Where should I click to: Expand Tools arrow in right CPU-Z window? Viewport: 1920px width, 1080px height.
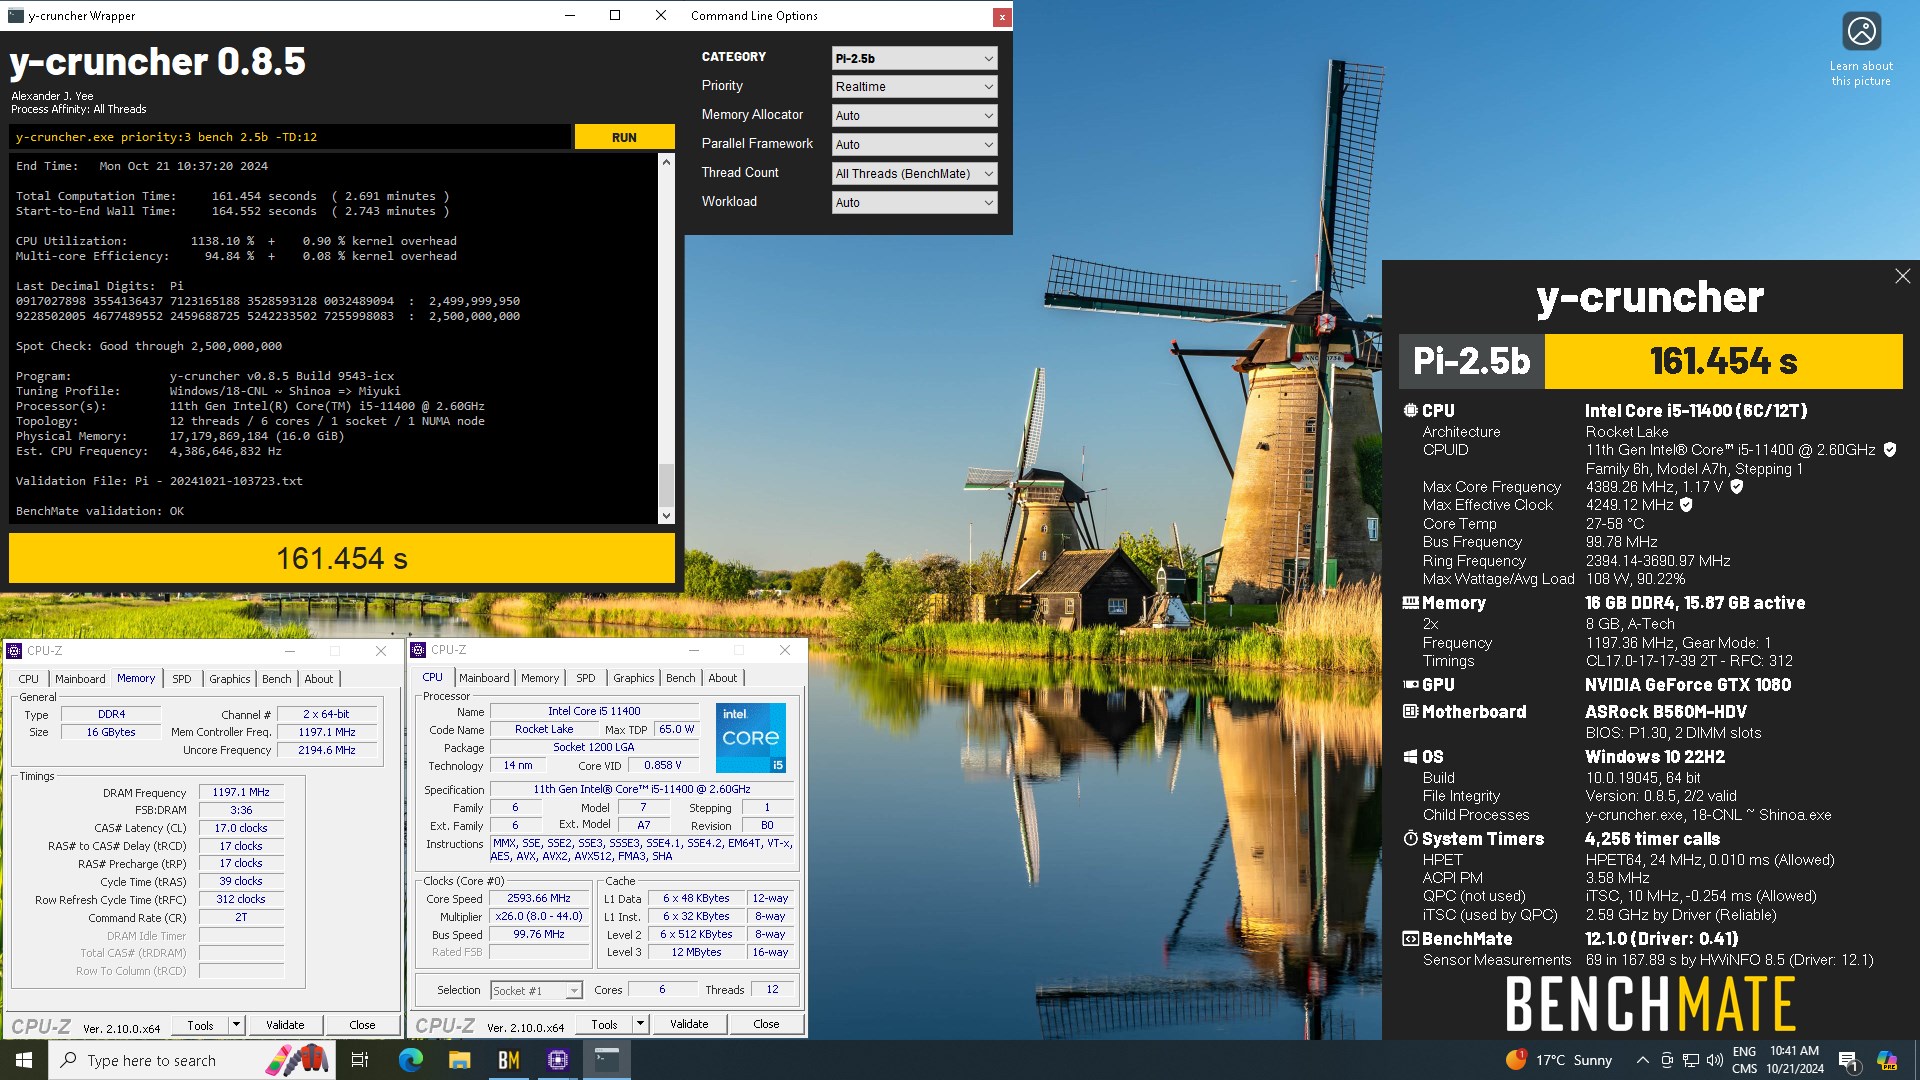(641, 1024)
